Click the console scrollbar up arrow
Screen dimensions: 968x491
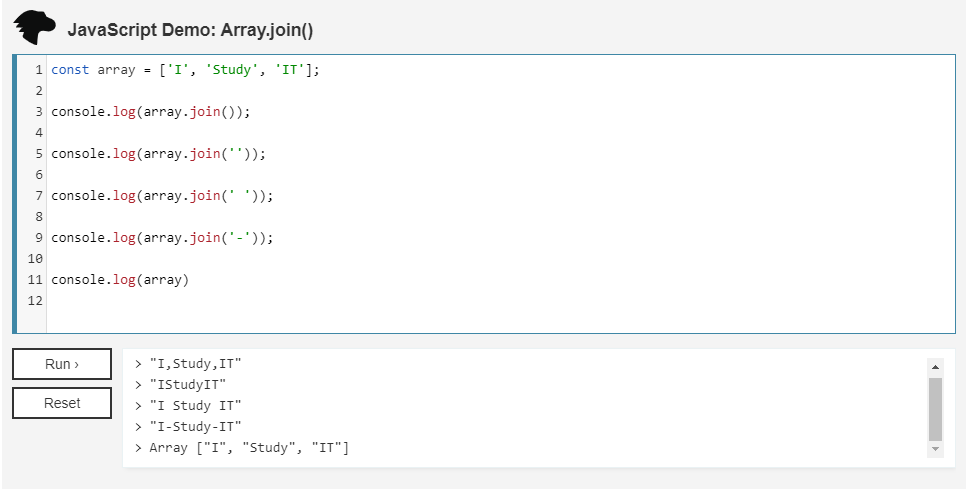935,366
